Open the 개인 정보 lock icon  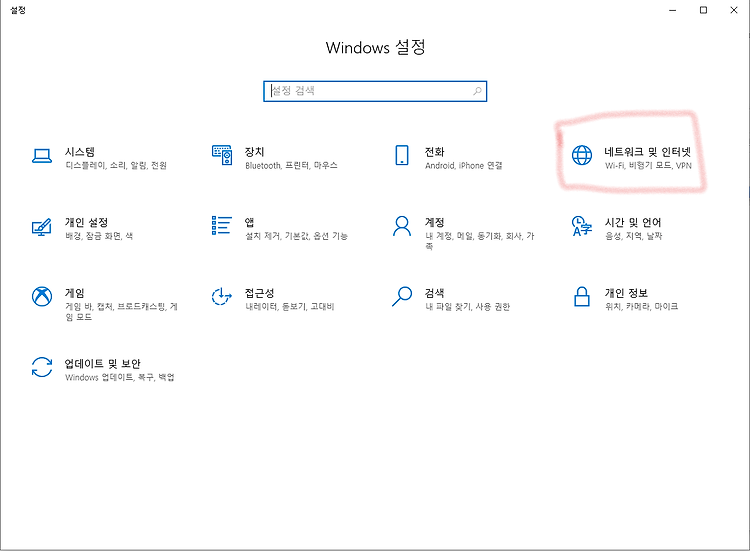(x=582, y=296)
